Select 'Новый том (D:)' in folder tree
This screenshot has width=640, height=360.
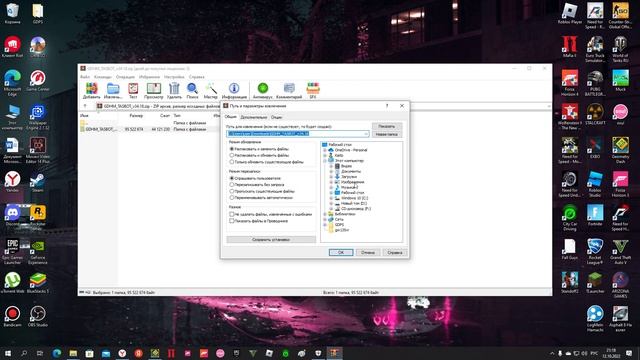tap(353, 203)
